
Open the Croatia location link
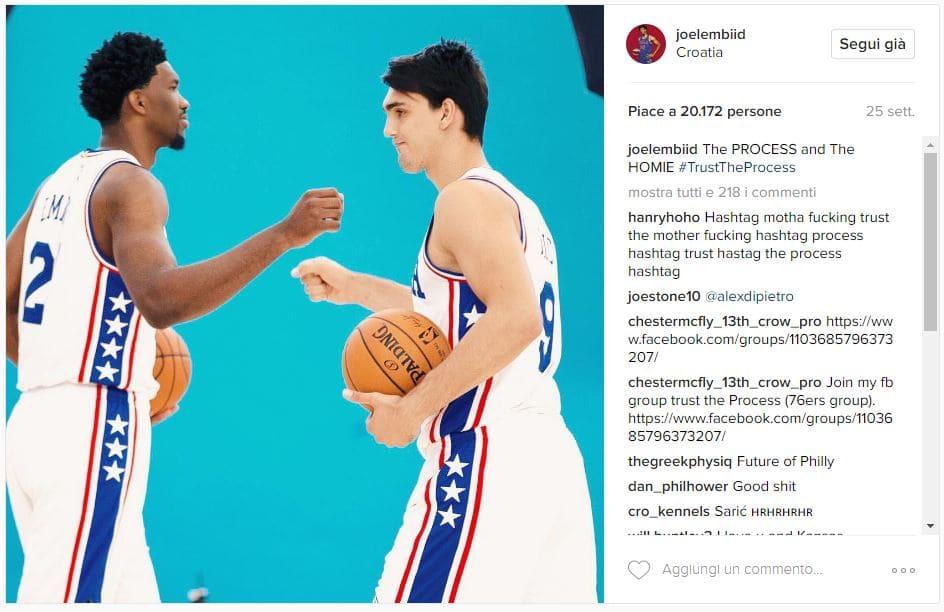pos(699,52)
